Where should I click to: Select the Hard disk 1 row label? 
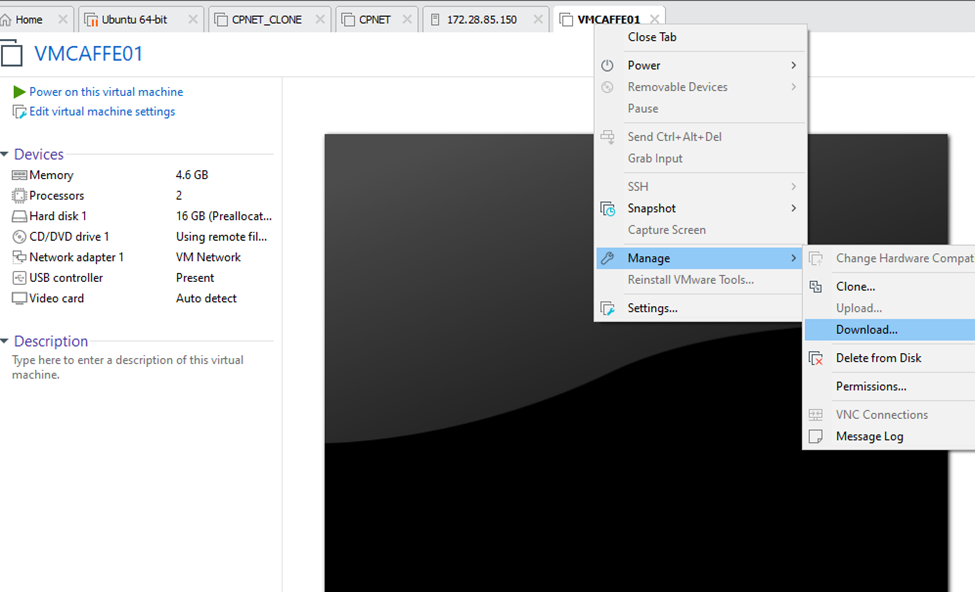click(x=58, y=216)
